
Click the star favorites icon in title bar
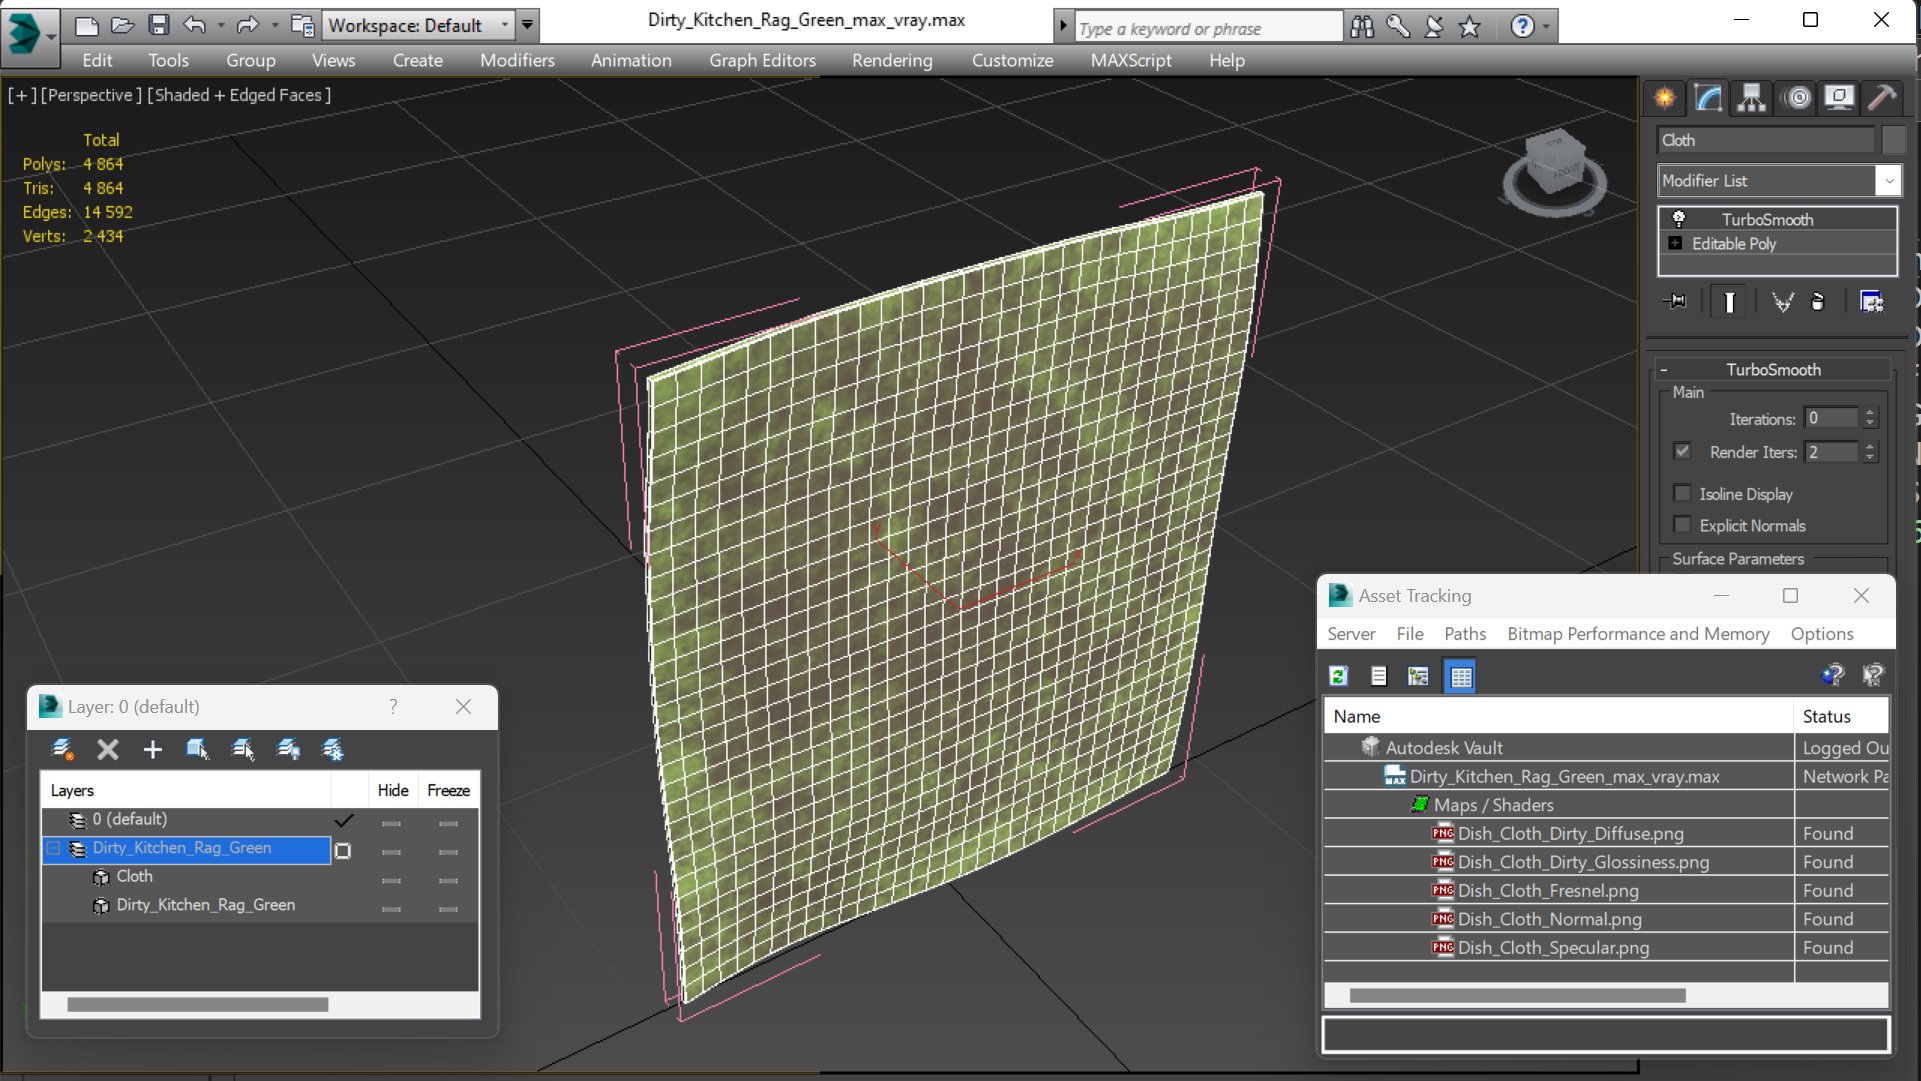tap(1469, 27)
